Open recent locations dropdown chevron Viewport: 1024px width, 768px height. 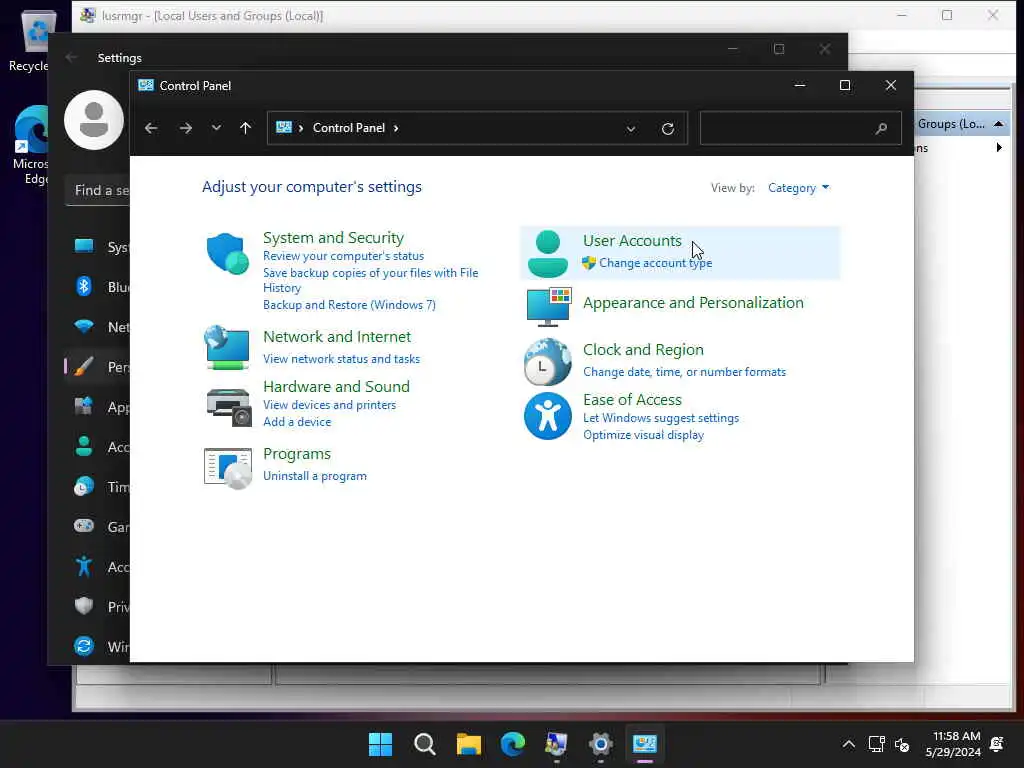point(216,128)
